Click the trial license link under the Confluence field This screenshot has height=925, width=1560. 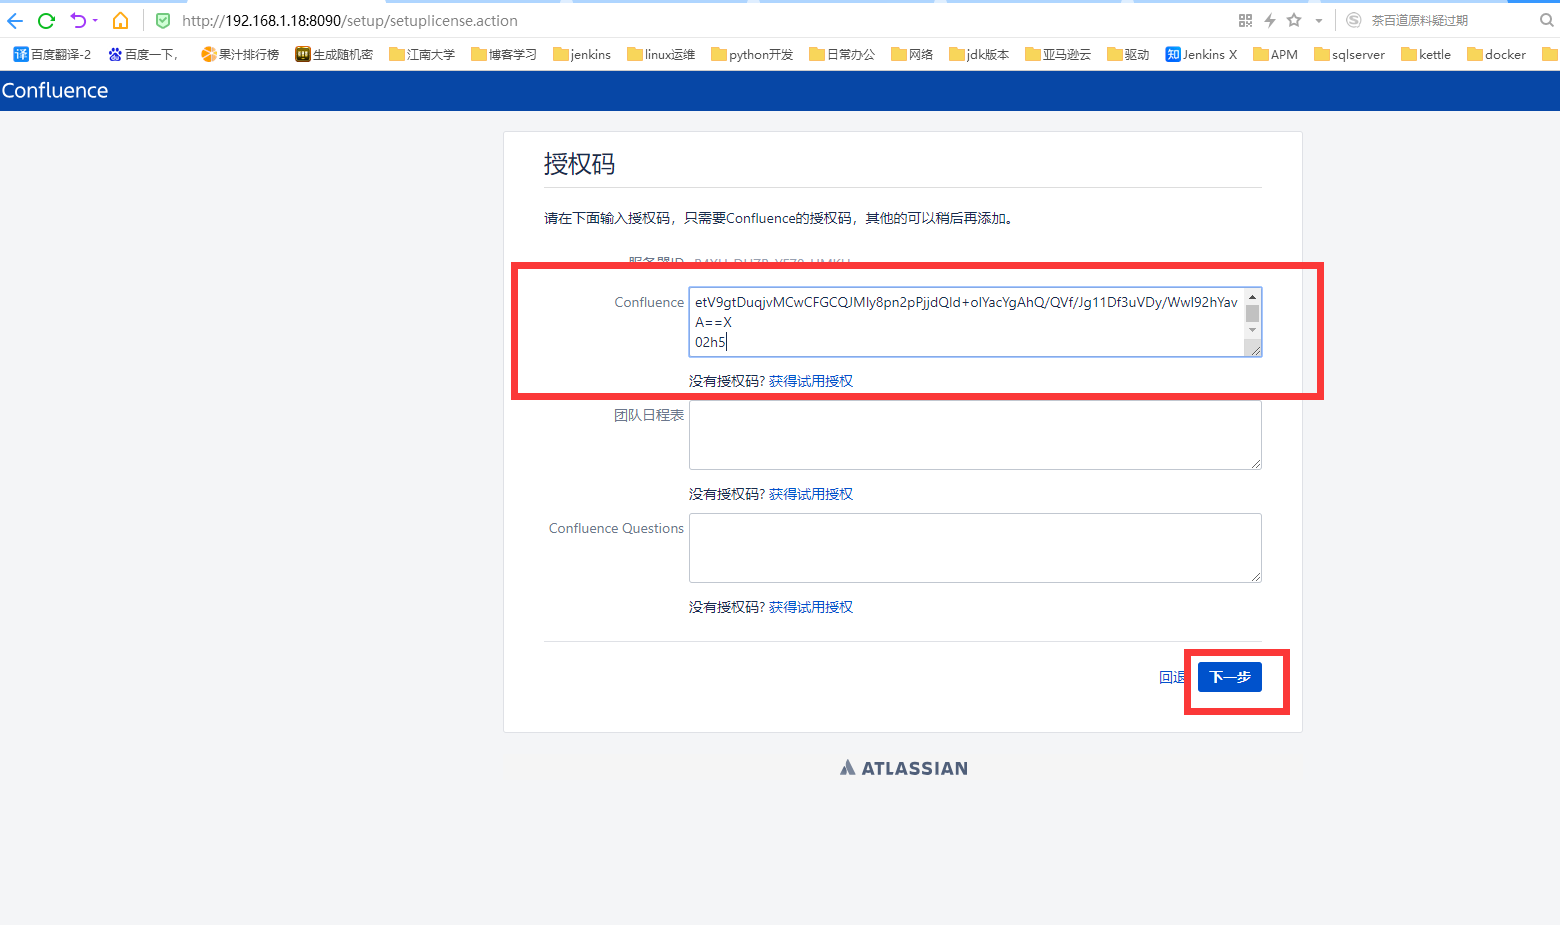coord(811,381)
